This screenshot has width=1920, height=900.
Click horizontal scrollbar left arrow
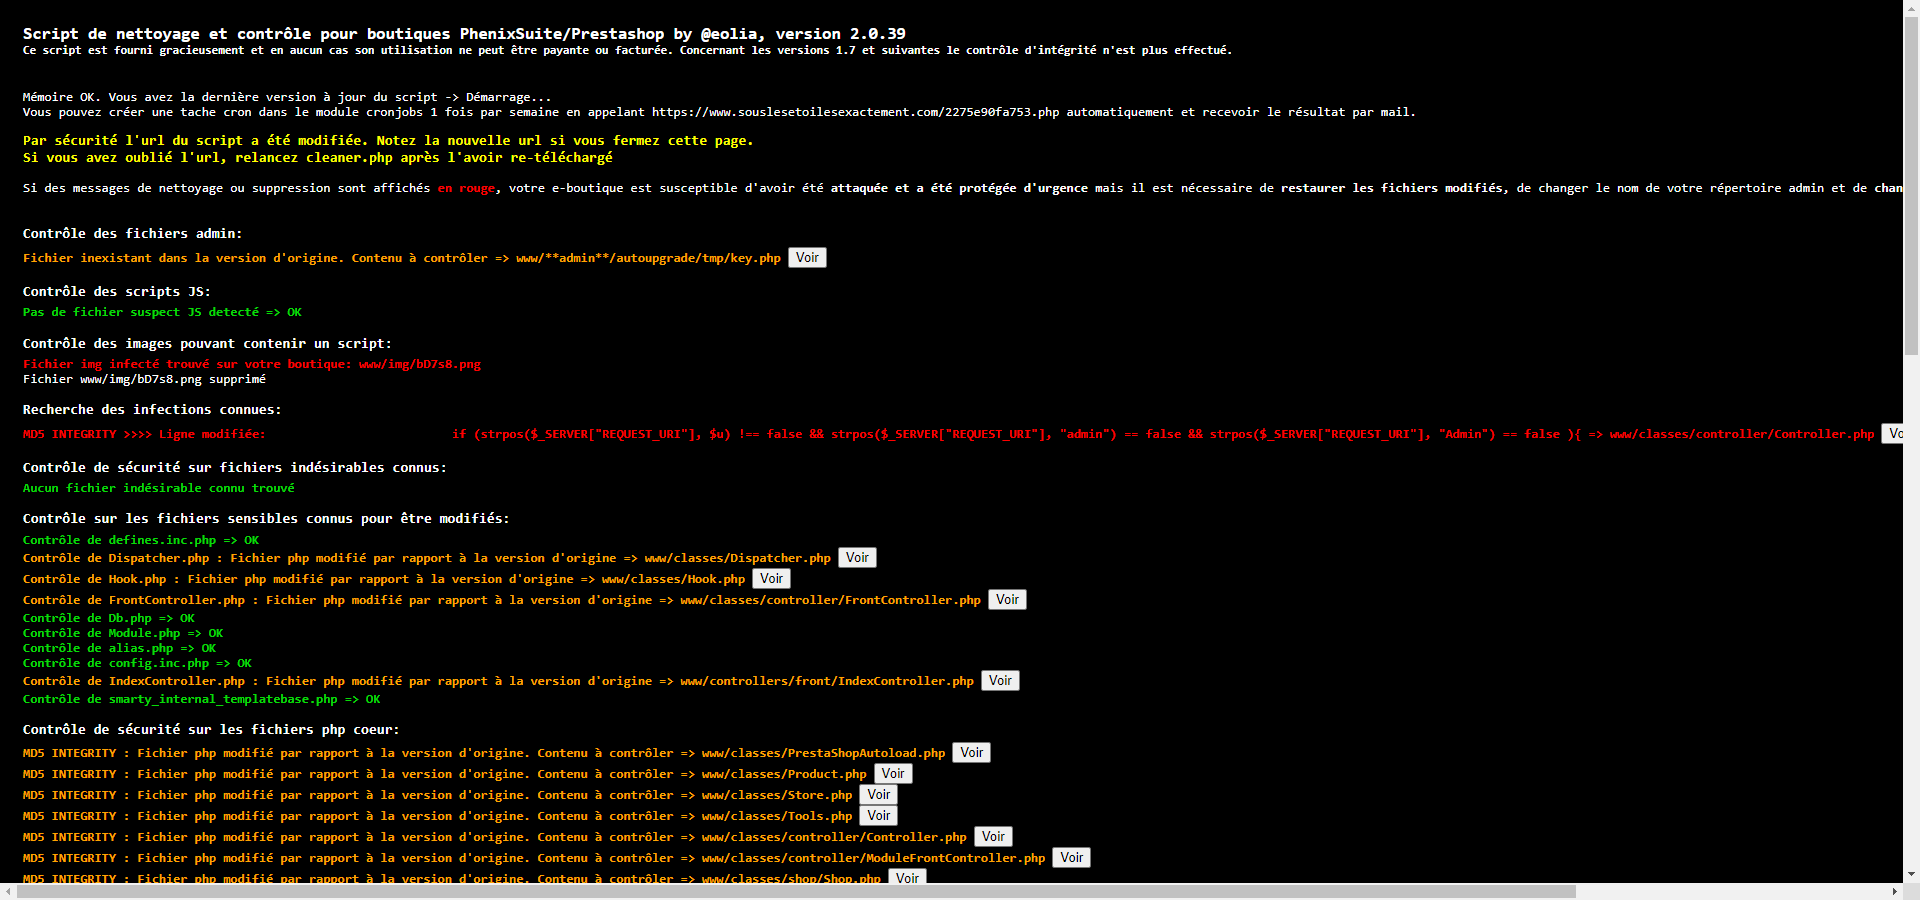(x=8, y=891)
